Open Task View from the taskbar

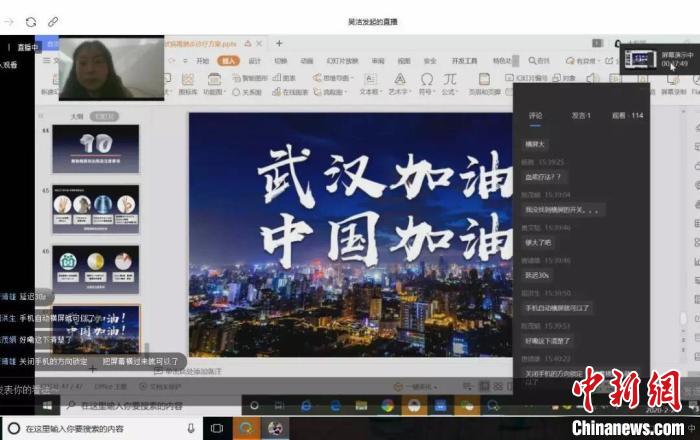[217, 427]
